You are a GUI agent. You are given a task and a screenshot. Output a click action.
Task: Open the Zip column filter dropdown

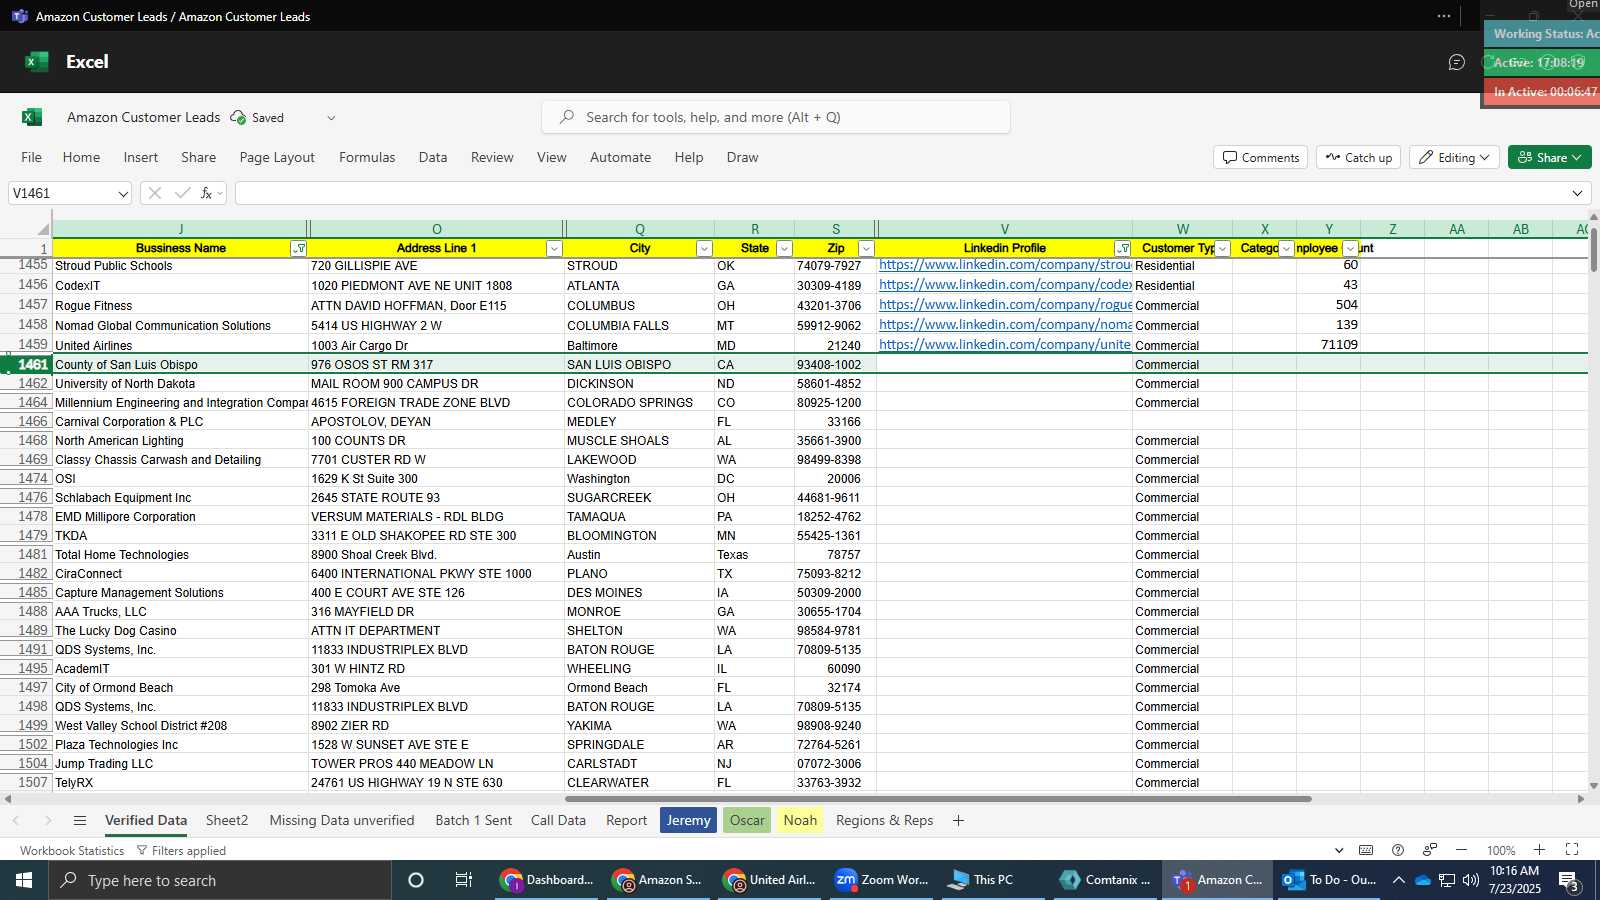(866, 248)
